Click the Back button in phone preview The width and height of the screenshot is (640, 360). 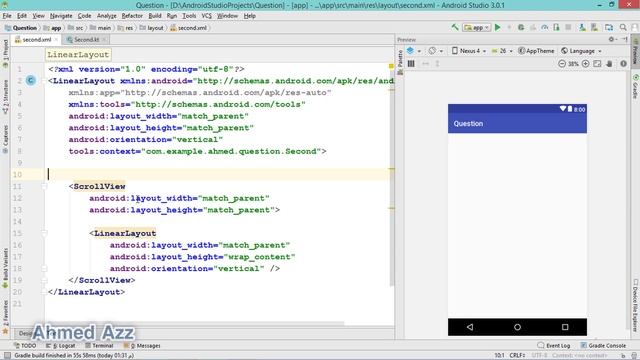point(470,327)
